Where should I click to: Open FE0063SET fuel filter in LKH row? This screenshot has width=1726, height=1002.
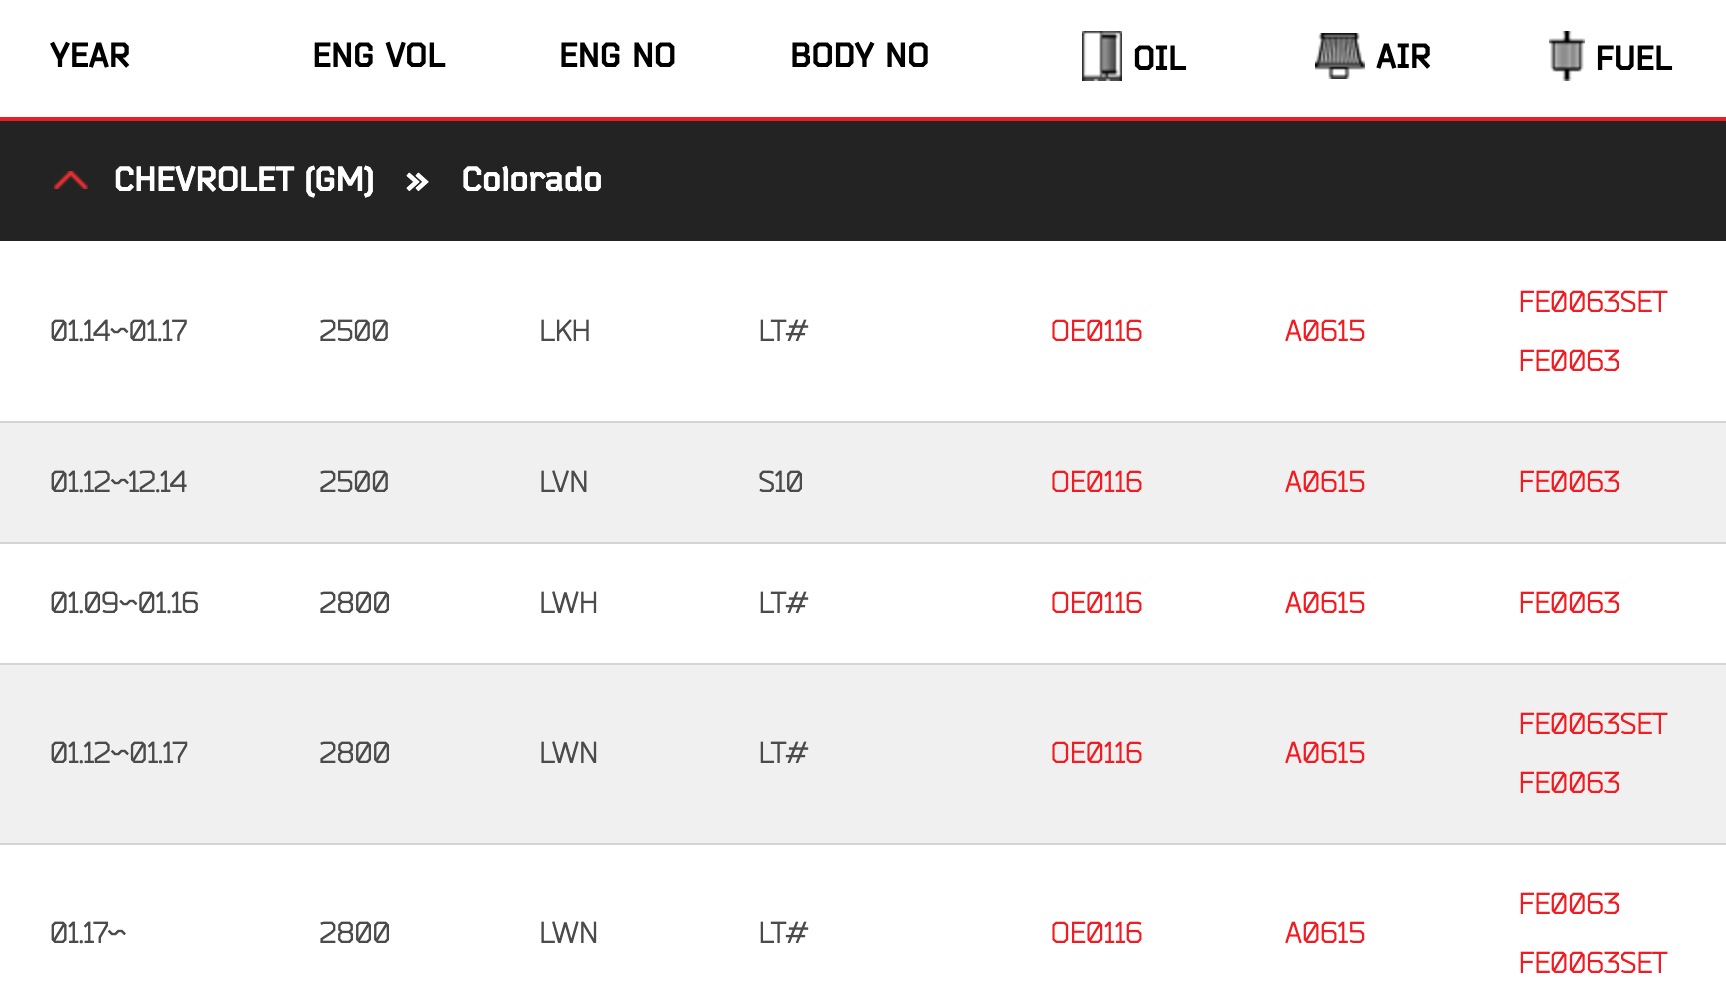tap(1592, 302)
